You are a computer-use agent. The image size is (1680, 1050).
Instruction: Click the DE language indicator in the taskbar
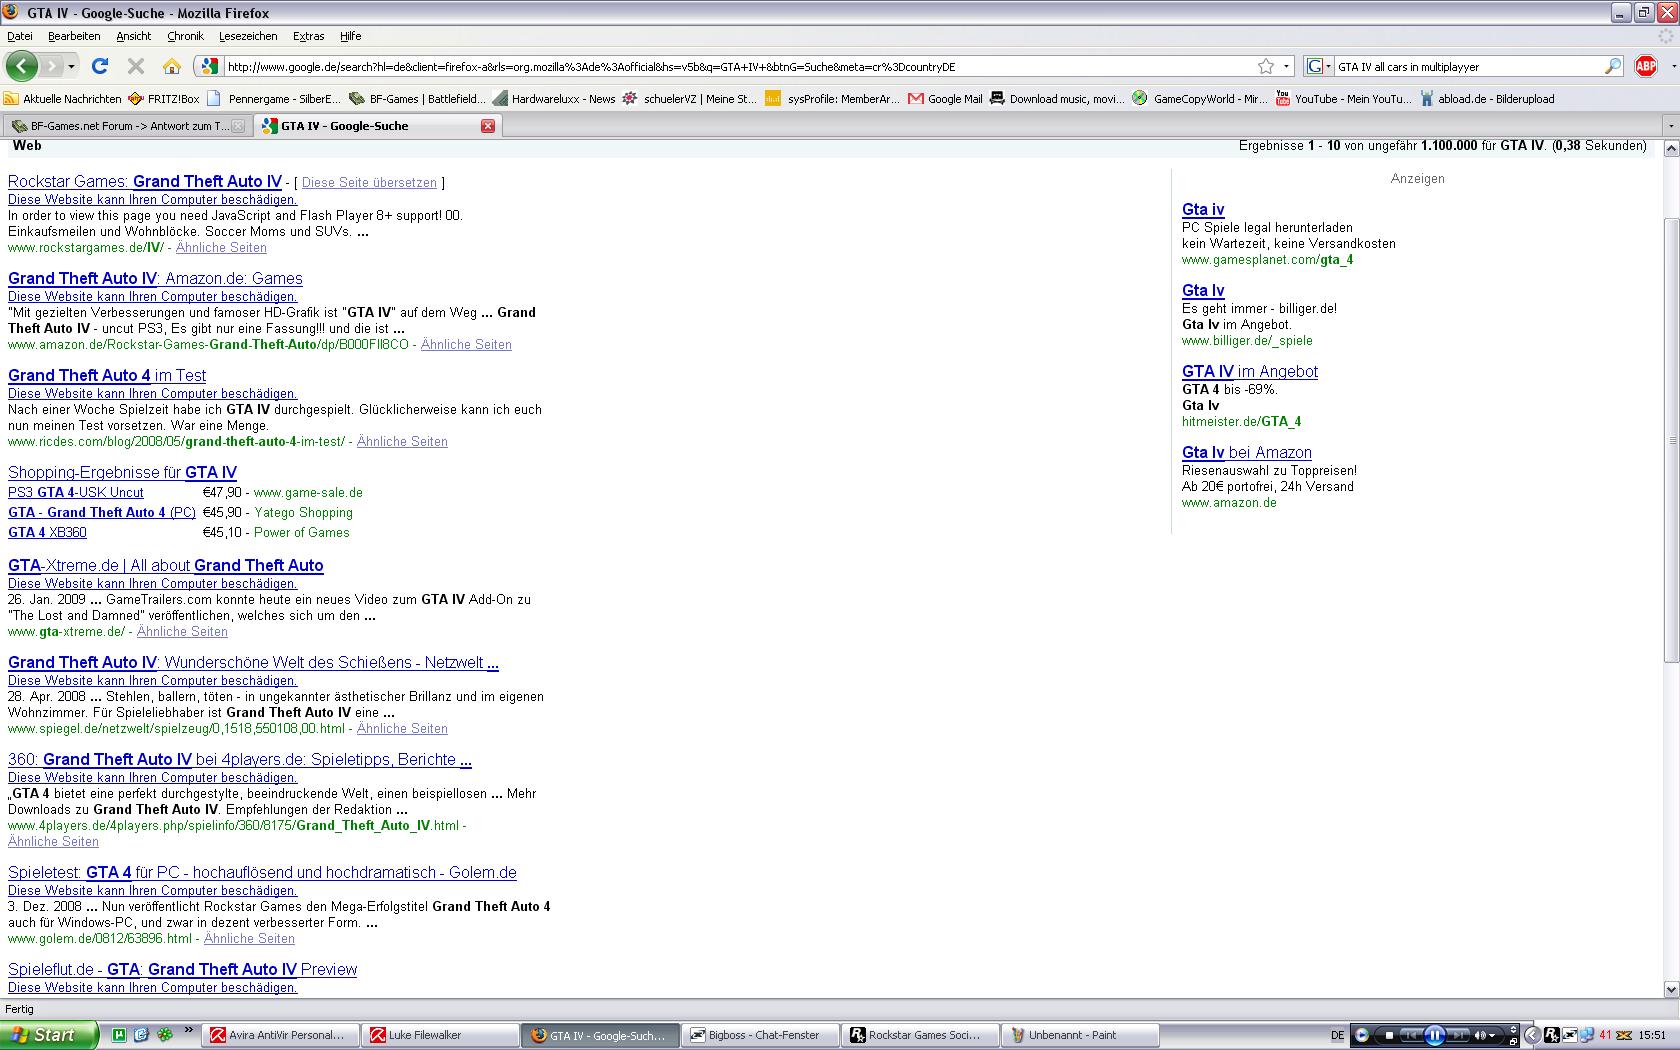pyautogui.click(x=1337, y=1035)
